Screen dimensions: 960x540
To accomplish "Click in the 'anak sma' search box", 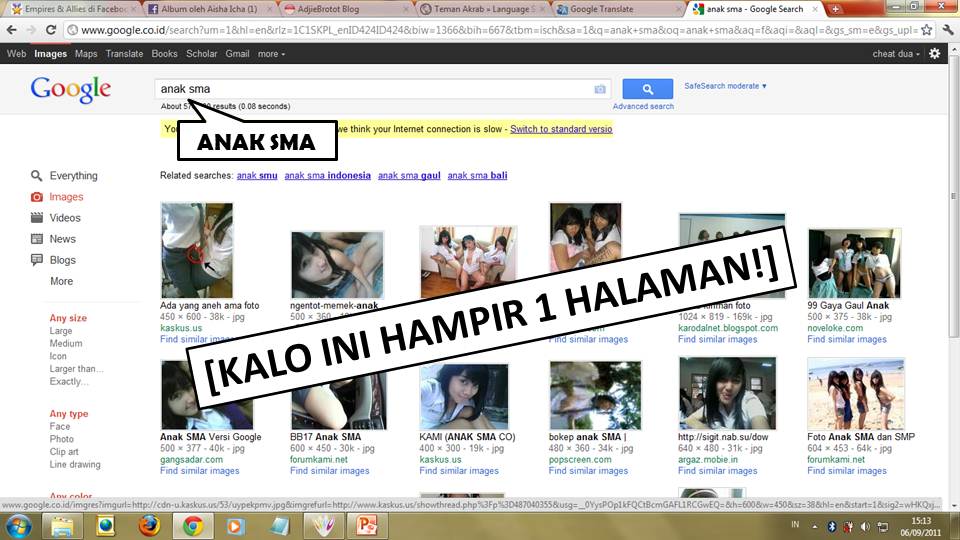I will coord(383,89).
